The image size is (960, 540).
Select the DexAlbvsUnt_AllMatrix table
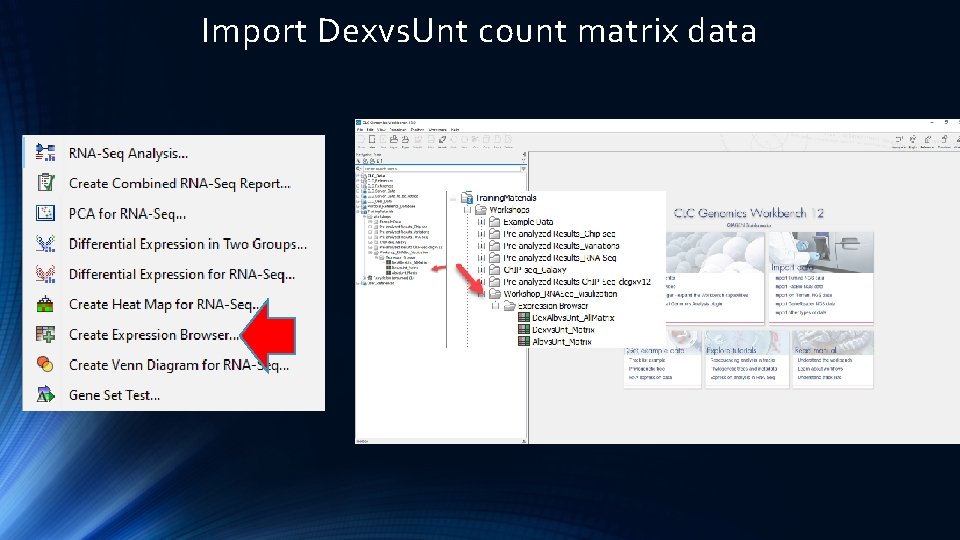(573, 318)
